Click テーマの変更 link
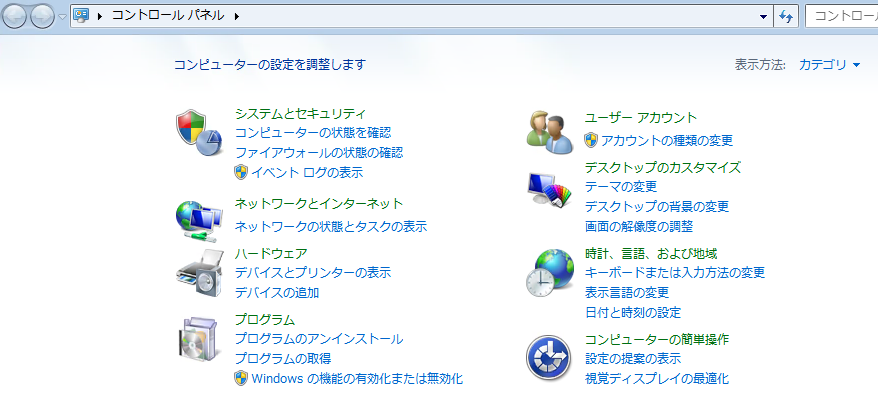The image size is (878, 417). click(621, 186)
